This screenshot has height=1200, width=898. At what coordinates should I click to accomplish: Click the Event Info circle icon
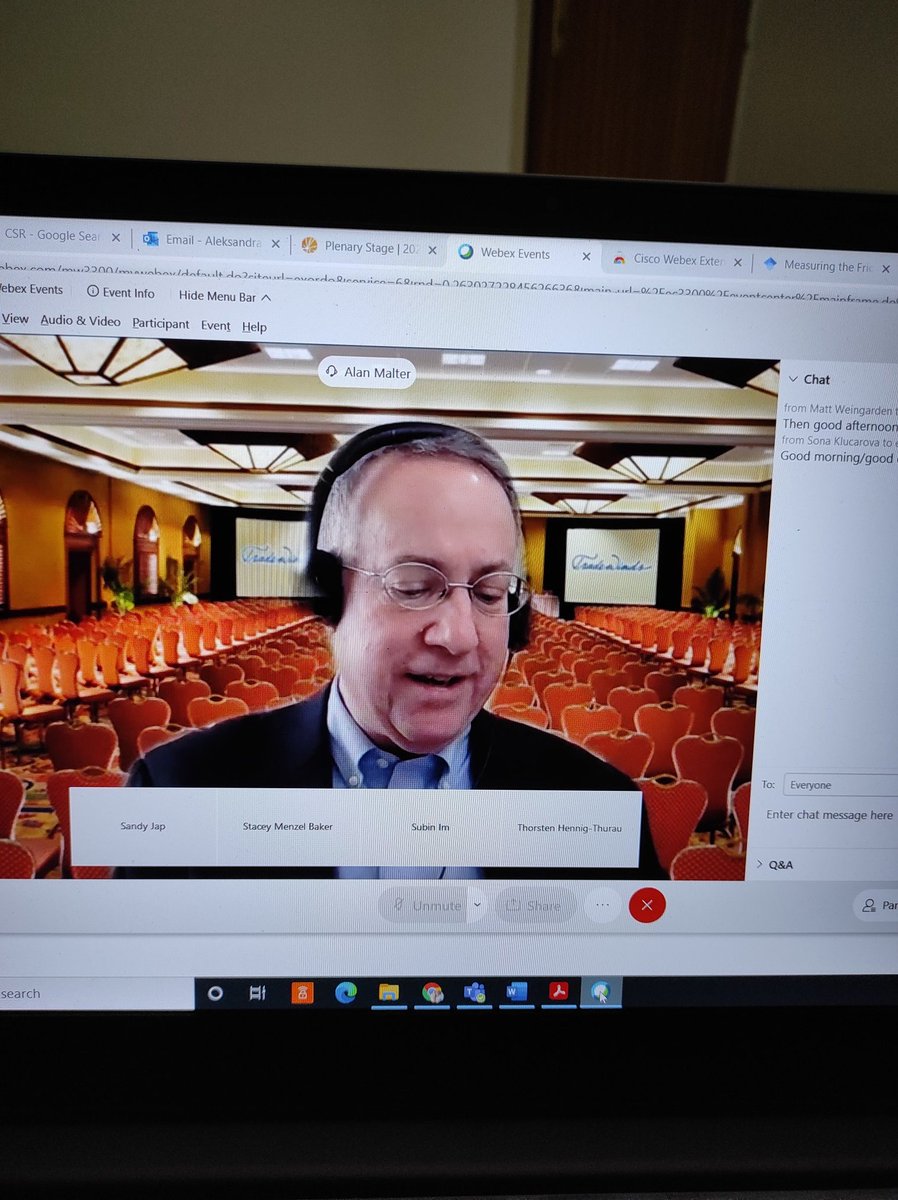(92, 291)
